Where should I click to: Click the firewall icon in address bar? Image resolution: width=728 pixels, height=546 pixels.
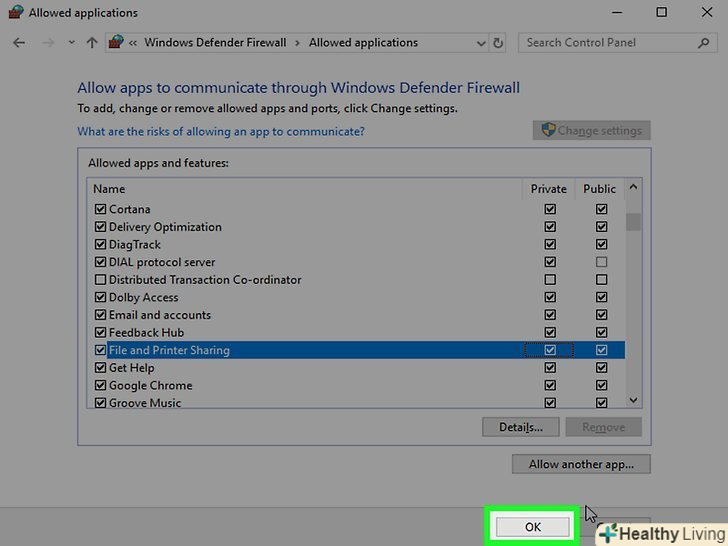point(117,43)
